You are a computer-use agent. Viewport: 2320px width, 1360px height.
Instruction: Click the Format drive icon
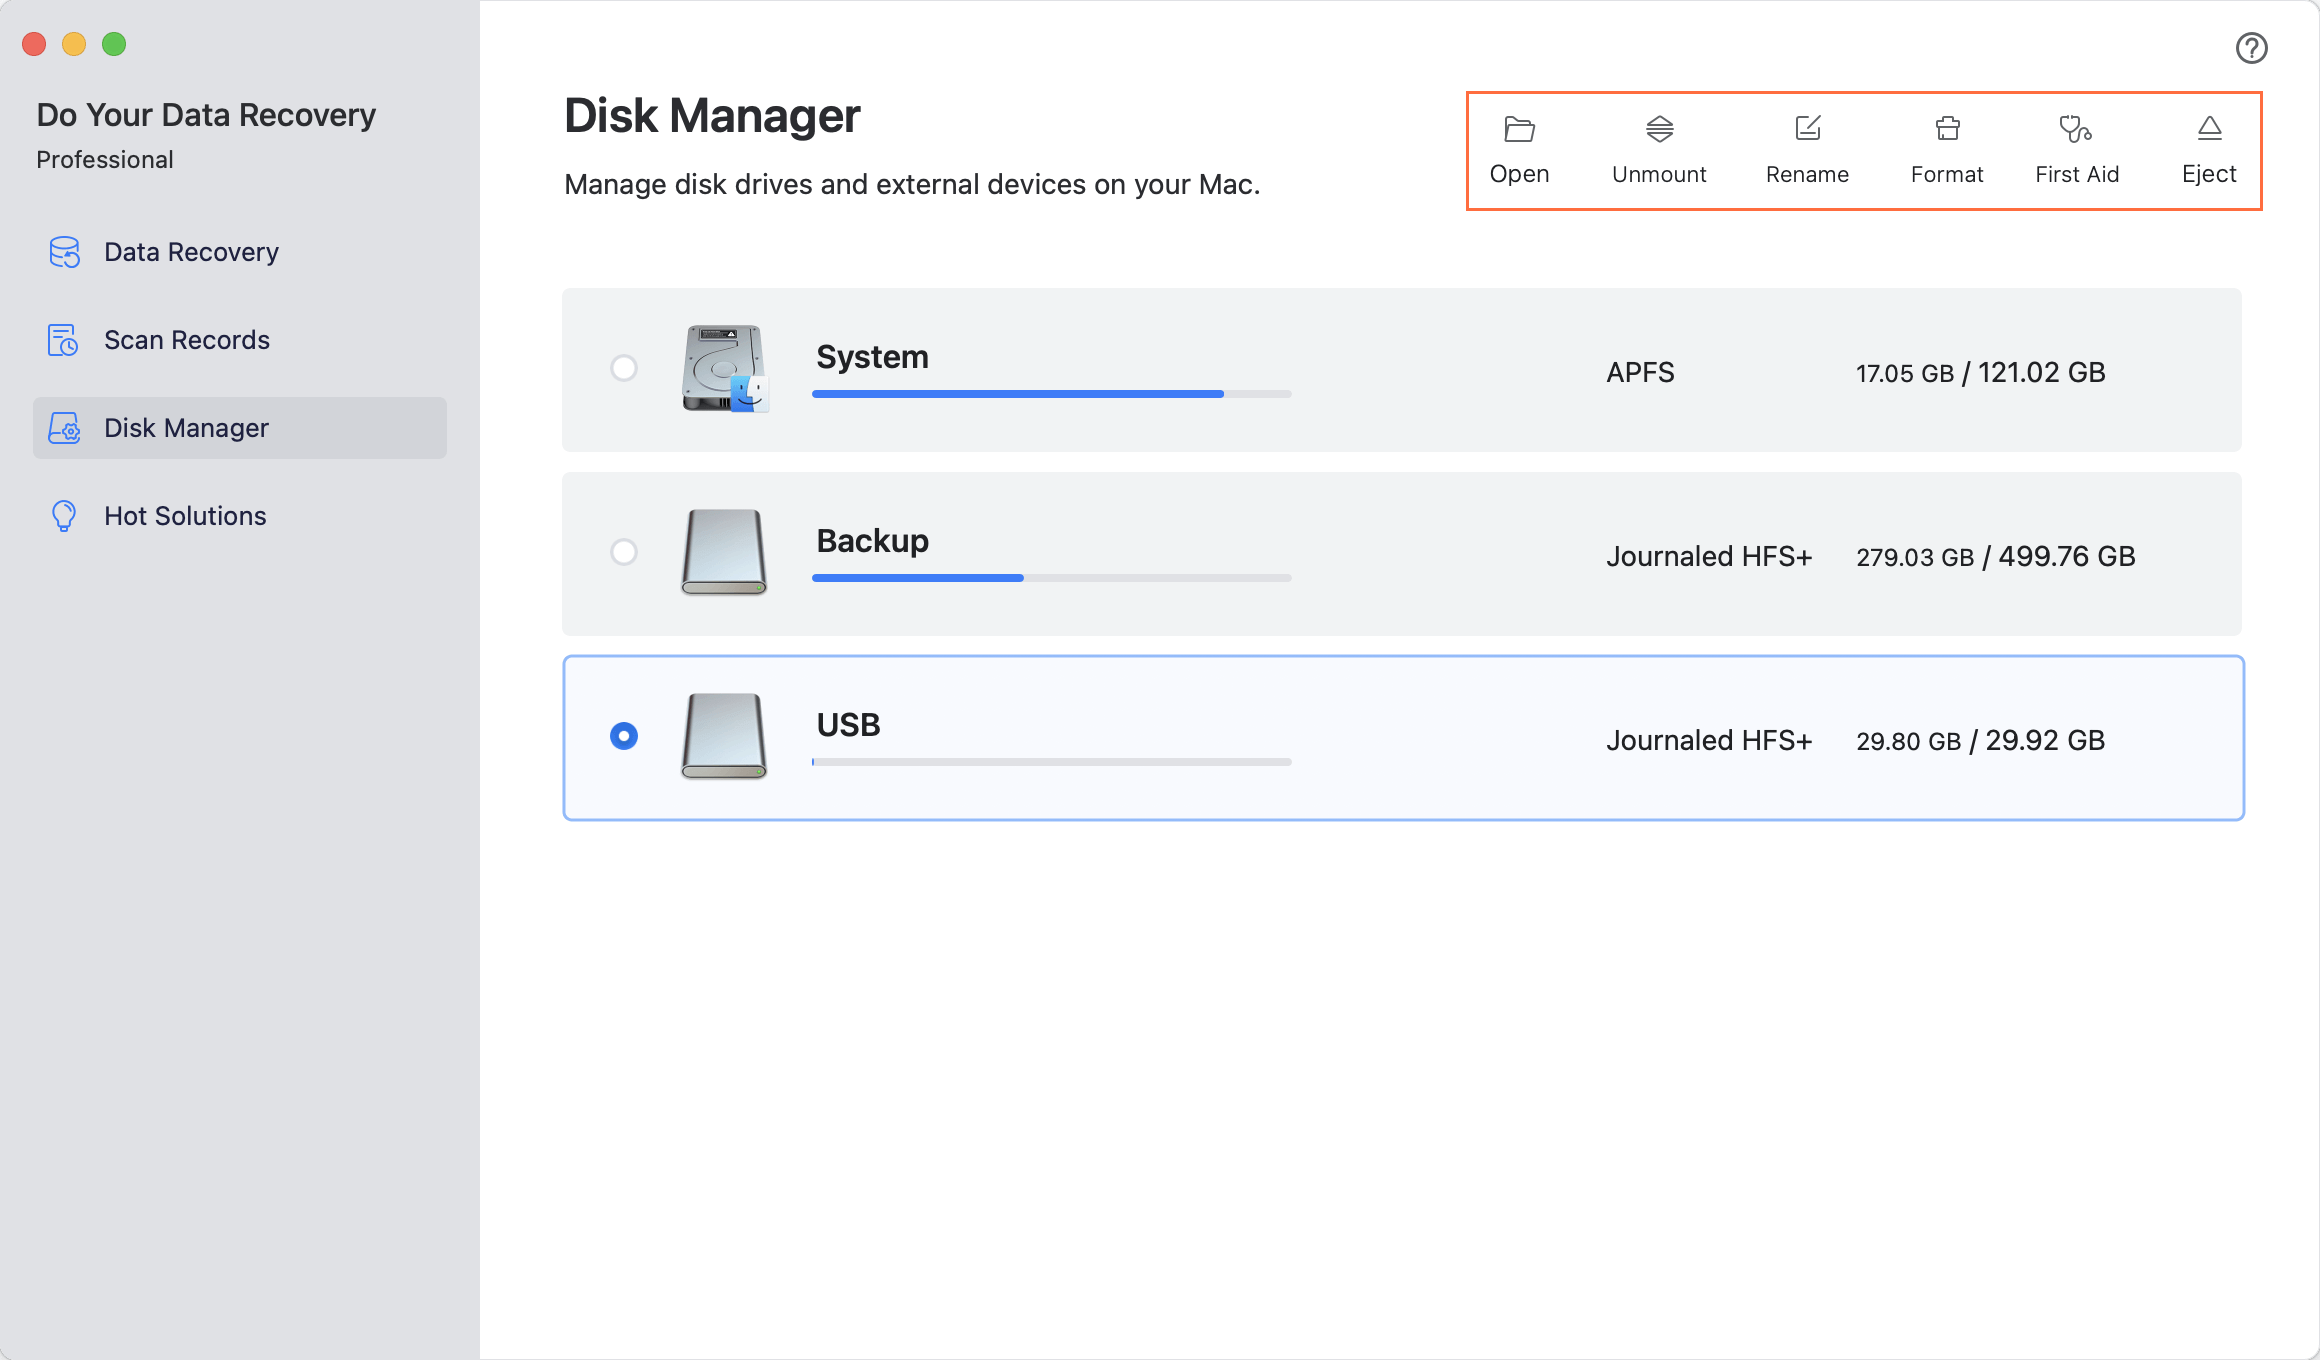1947,129
